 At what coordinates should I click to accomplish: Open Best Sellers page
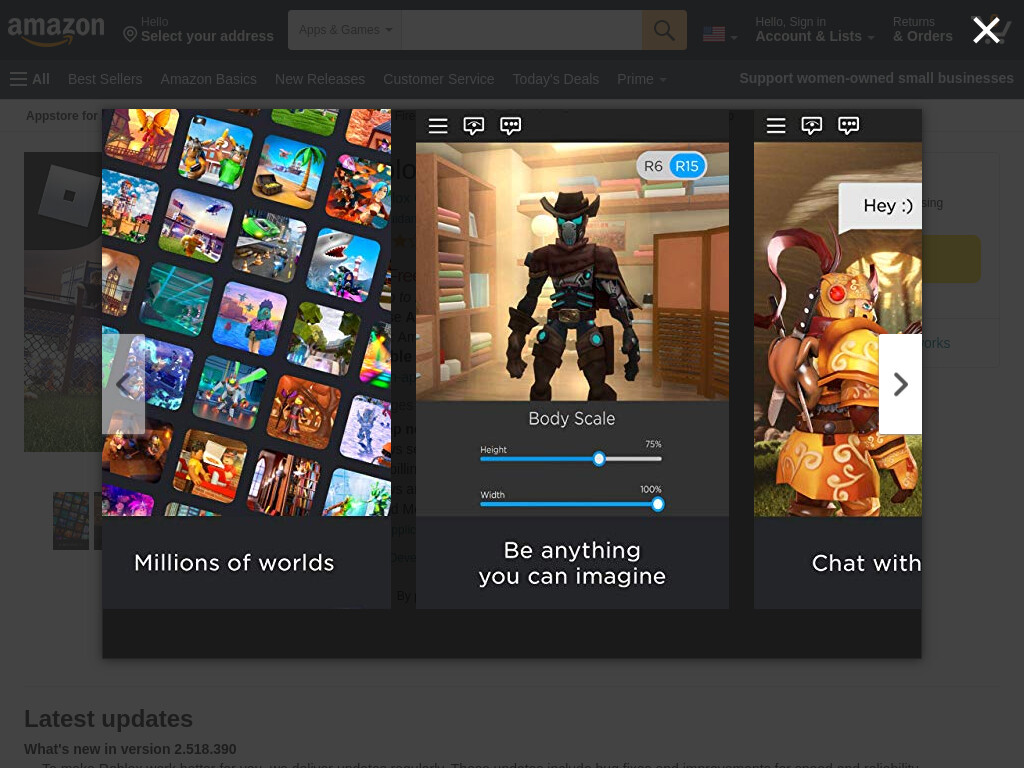105,79
